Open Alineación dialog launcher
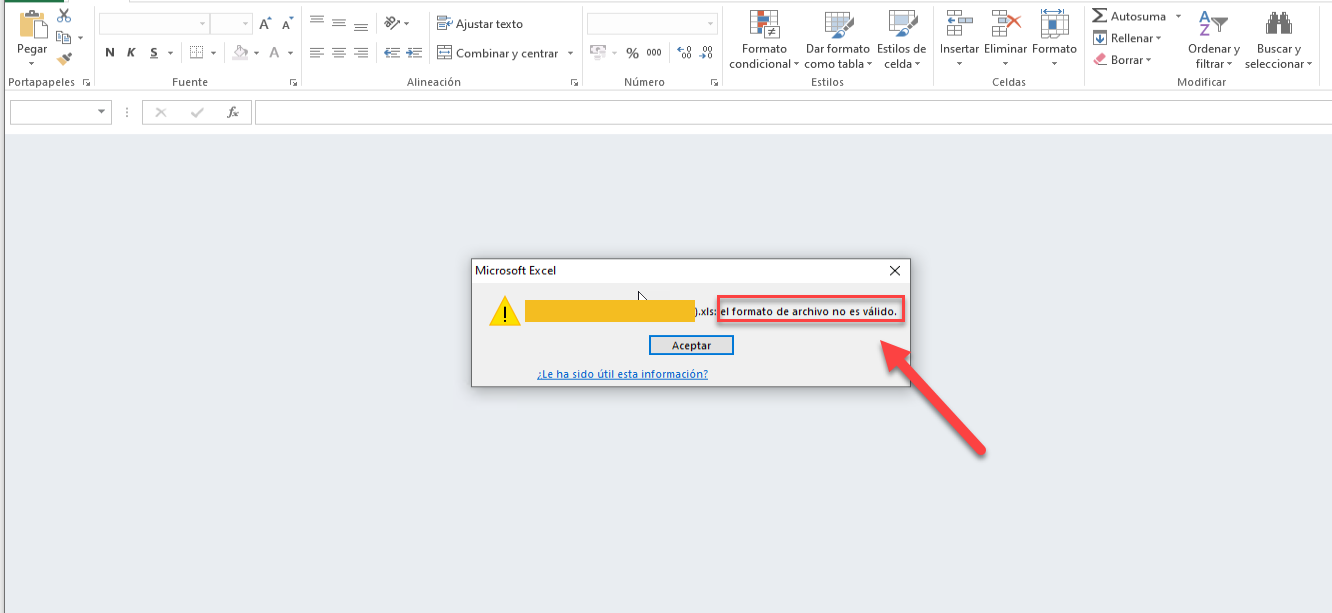Screen dimensions: 1332x613 click(574, 83)
